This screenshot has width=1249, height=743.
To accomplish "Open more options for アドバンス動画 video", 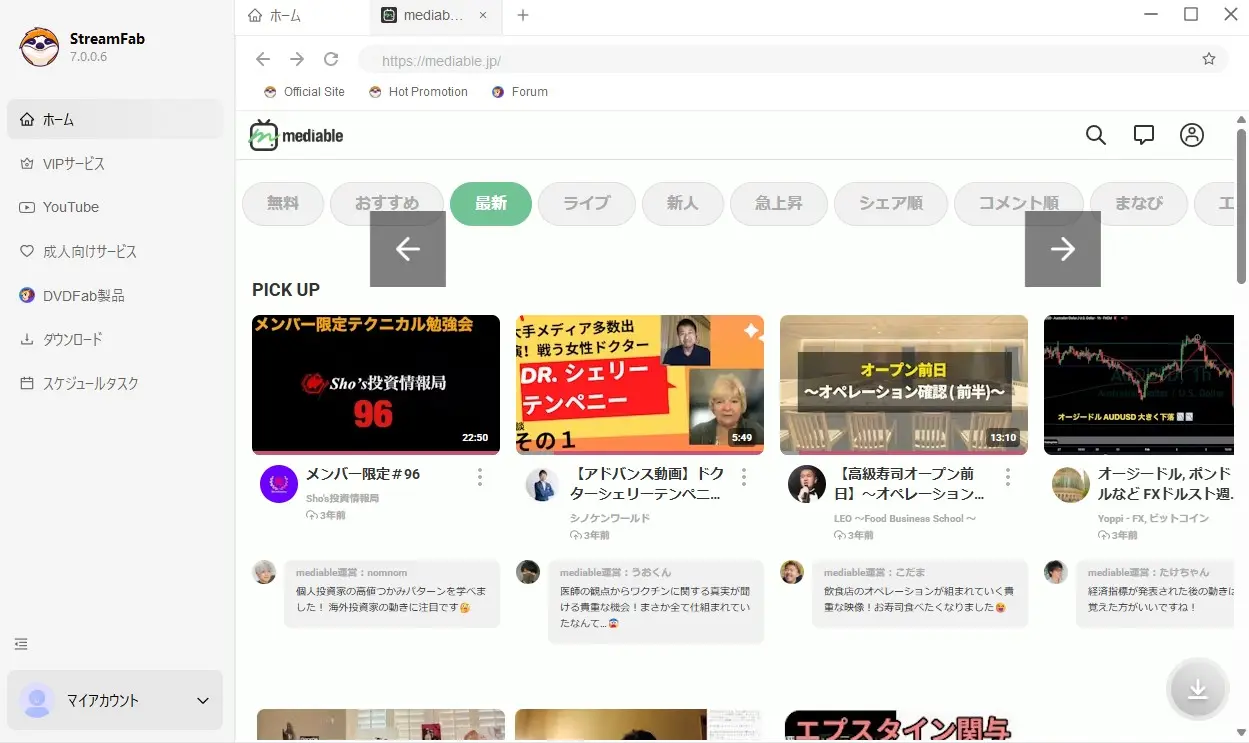I will click(x=744, y=477).
